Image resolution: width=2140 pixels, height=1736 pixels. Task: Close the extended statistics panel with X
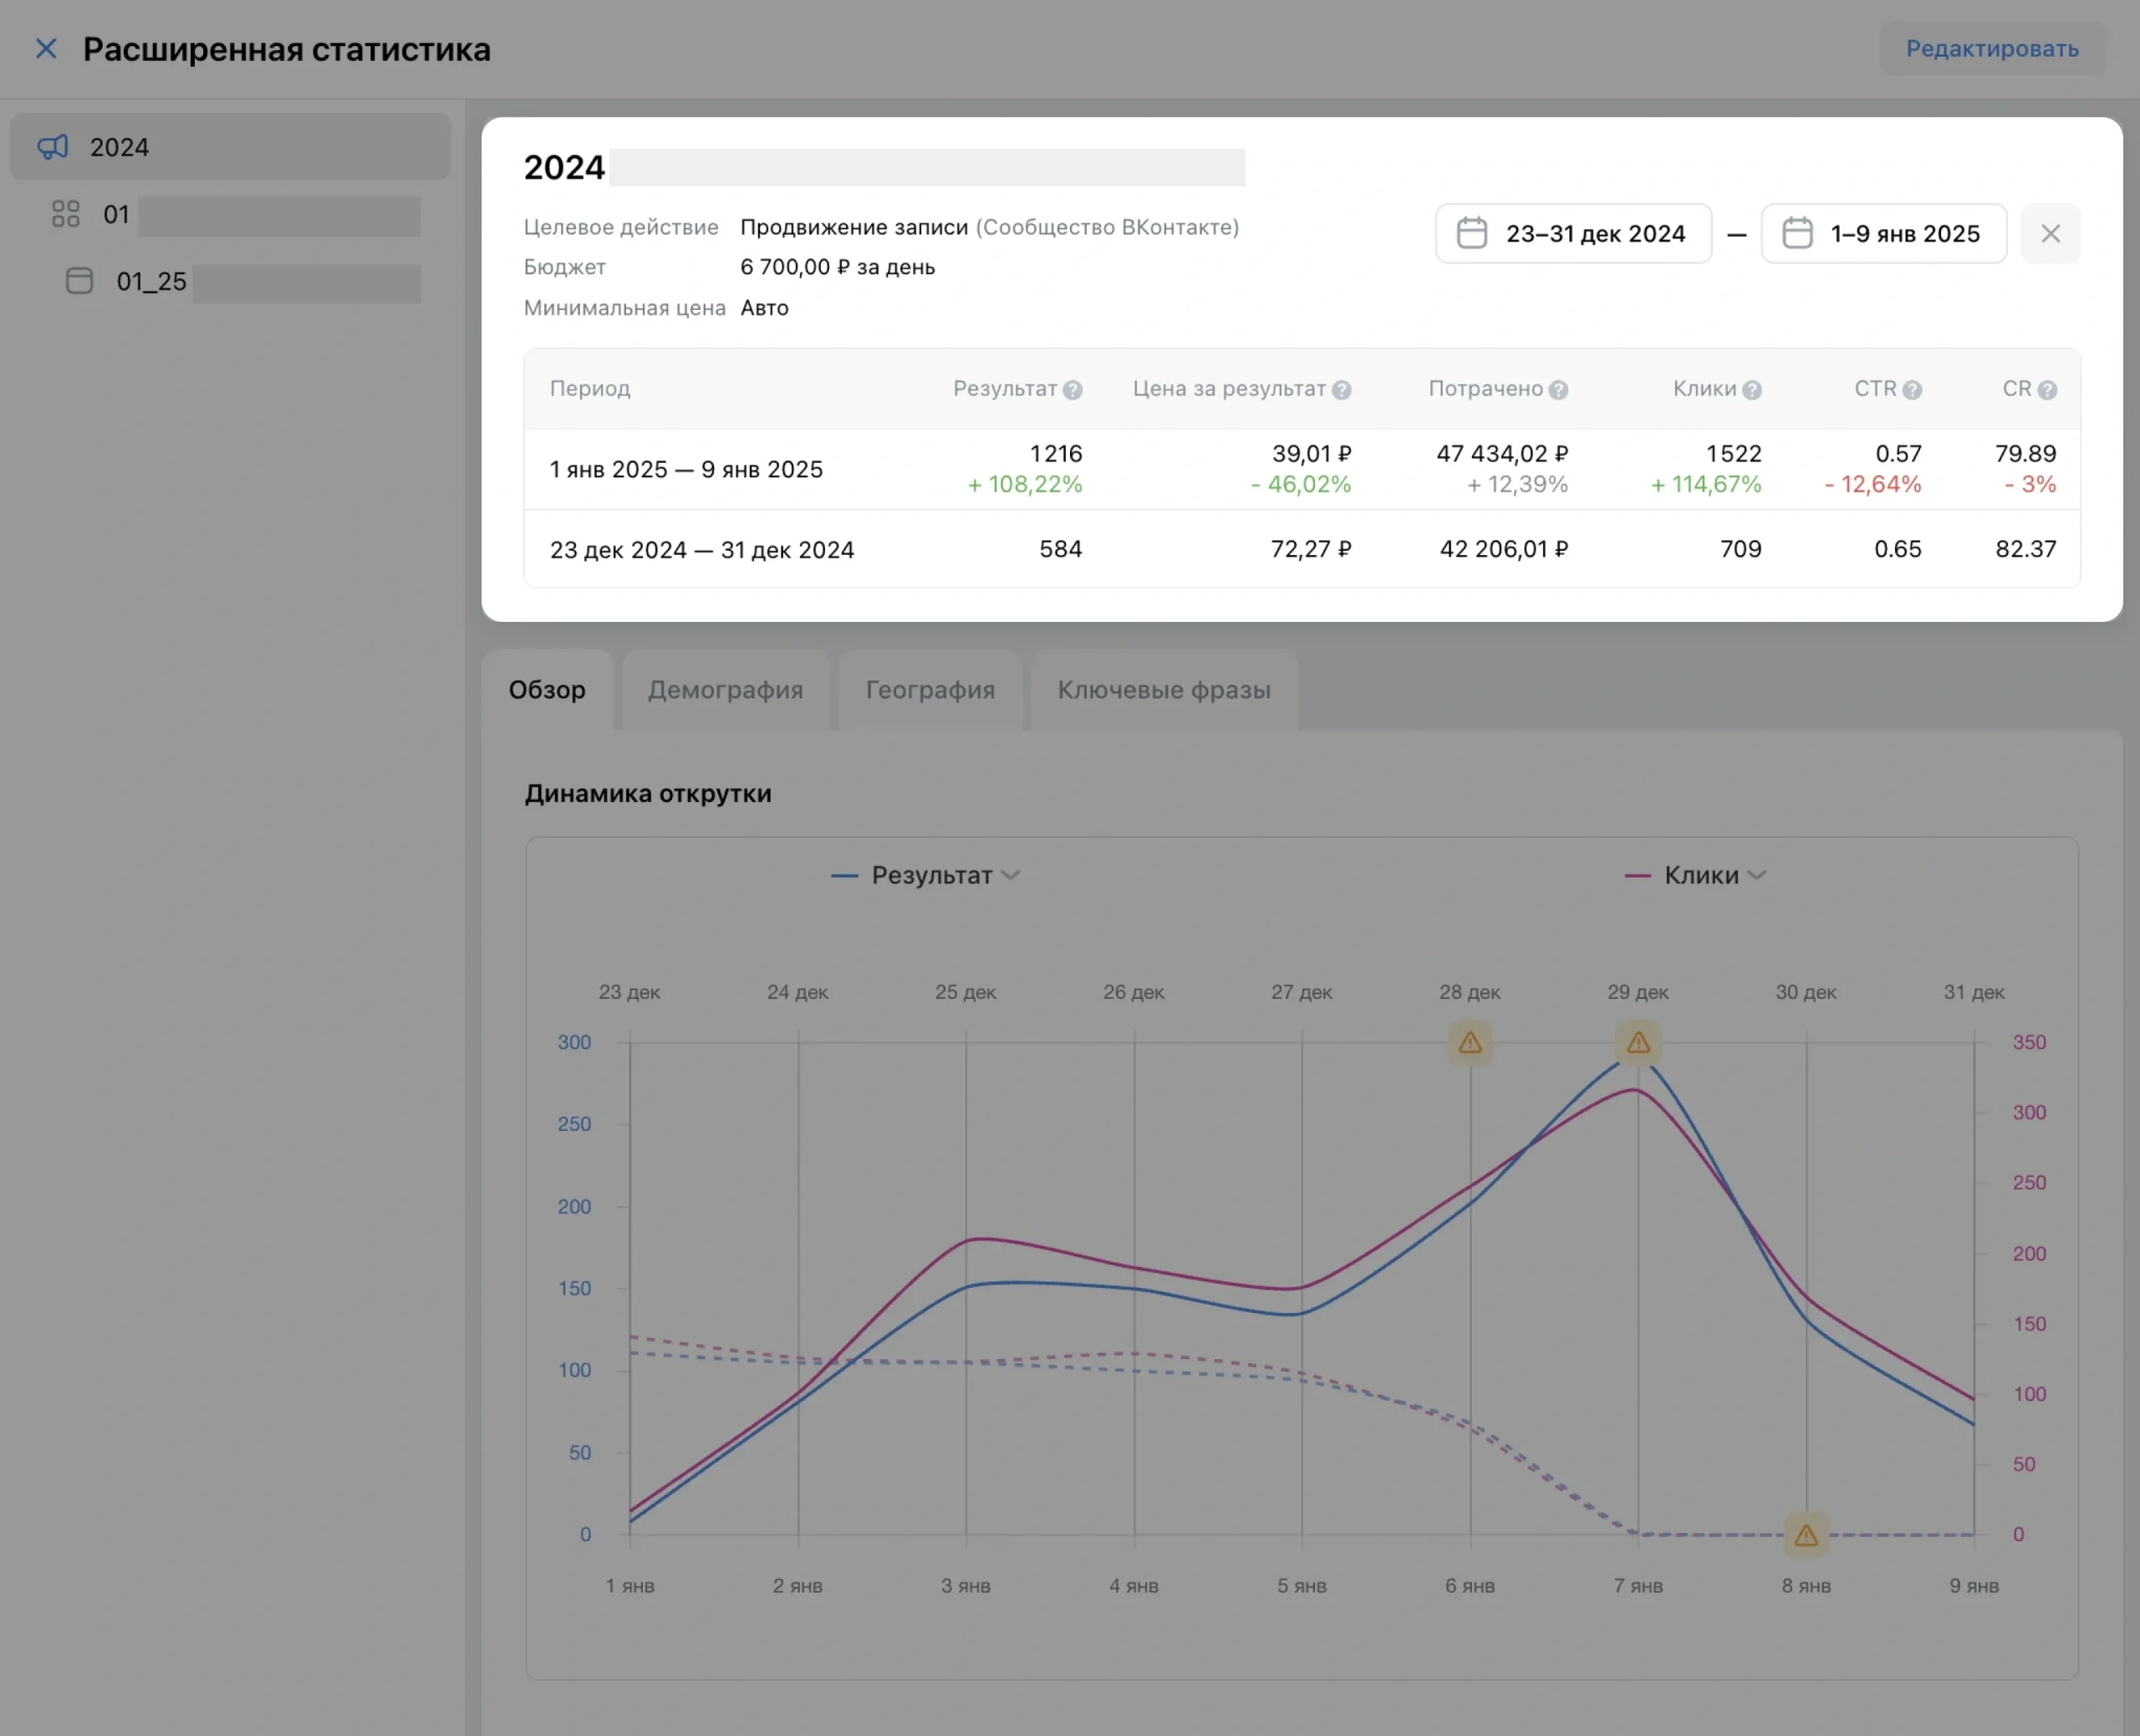coord(46,49)
